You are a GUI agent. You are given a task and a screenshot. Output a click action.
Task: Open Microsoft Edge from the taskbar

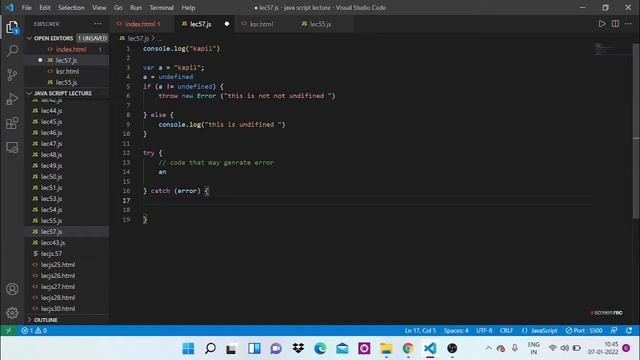pos(320,348)
